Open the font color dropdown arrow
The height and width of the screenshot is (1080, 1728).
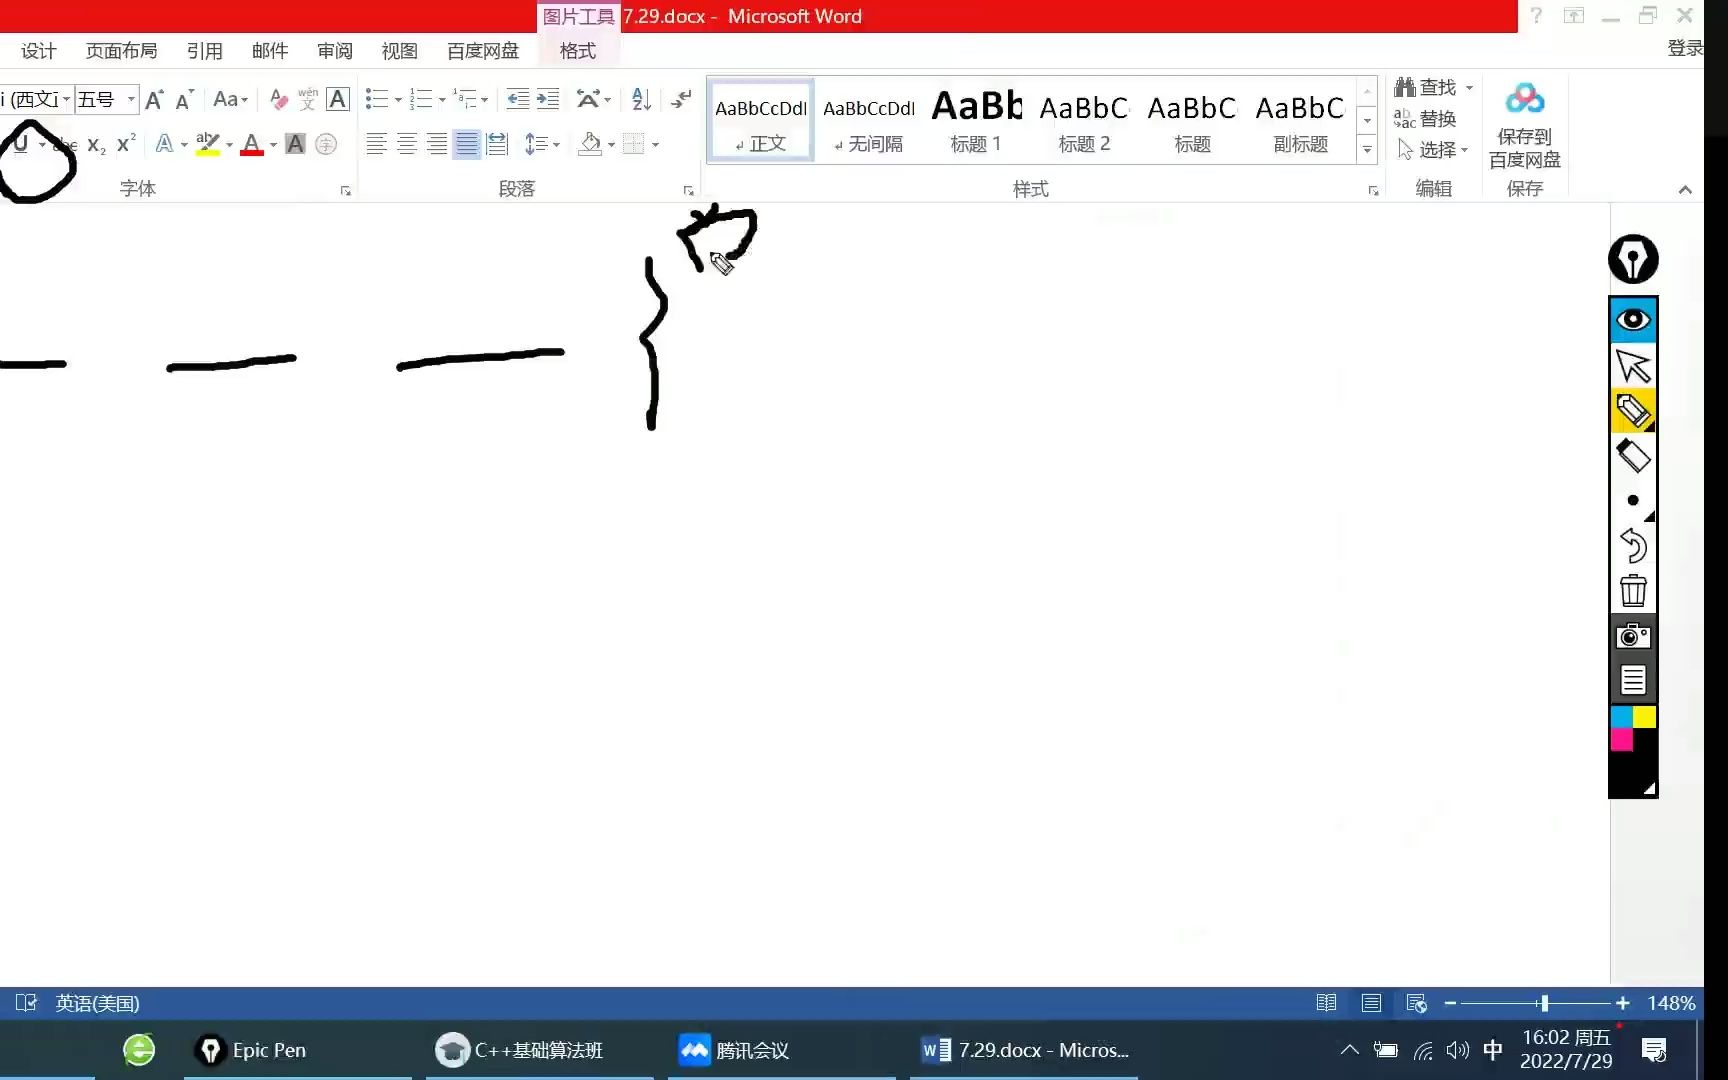(x=272, y=146)
